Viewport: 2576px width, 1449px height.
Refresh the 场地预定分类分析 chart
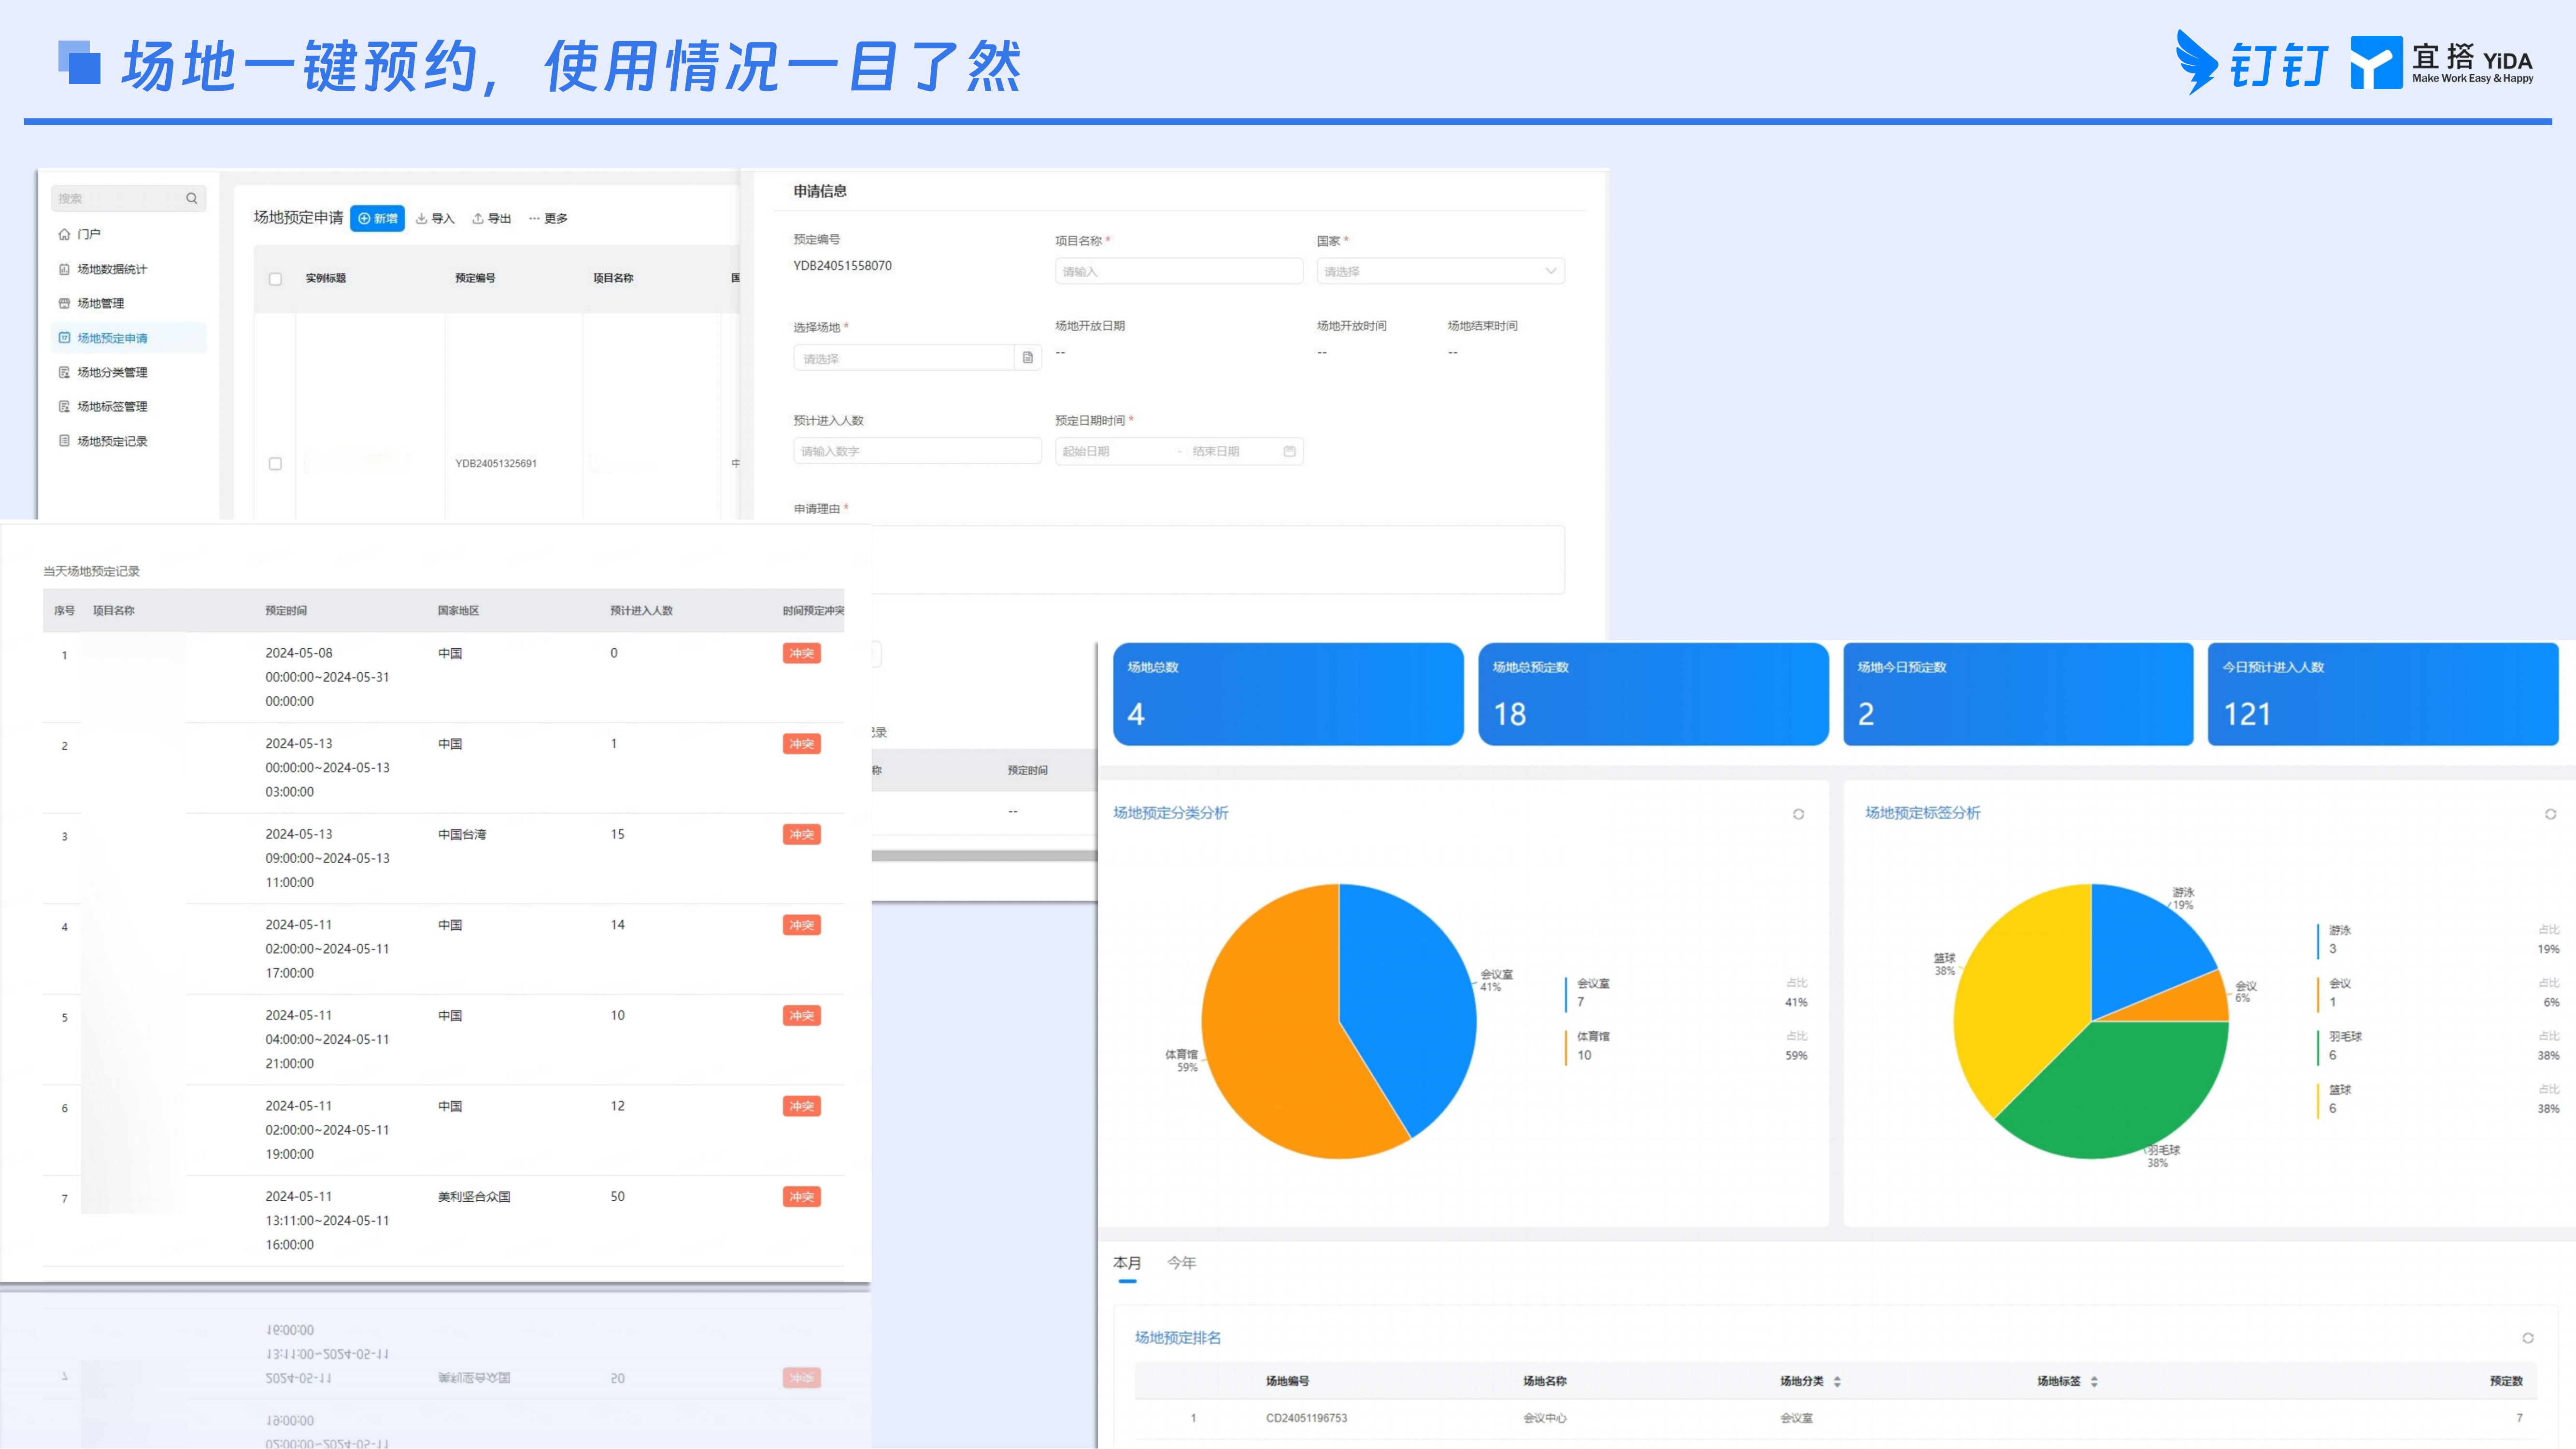(x=1798, y=814)
